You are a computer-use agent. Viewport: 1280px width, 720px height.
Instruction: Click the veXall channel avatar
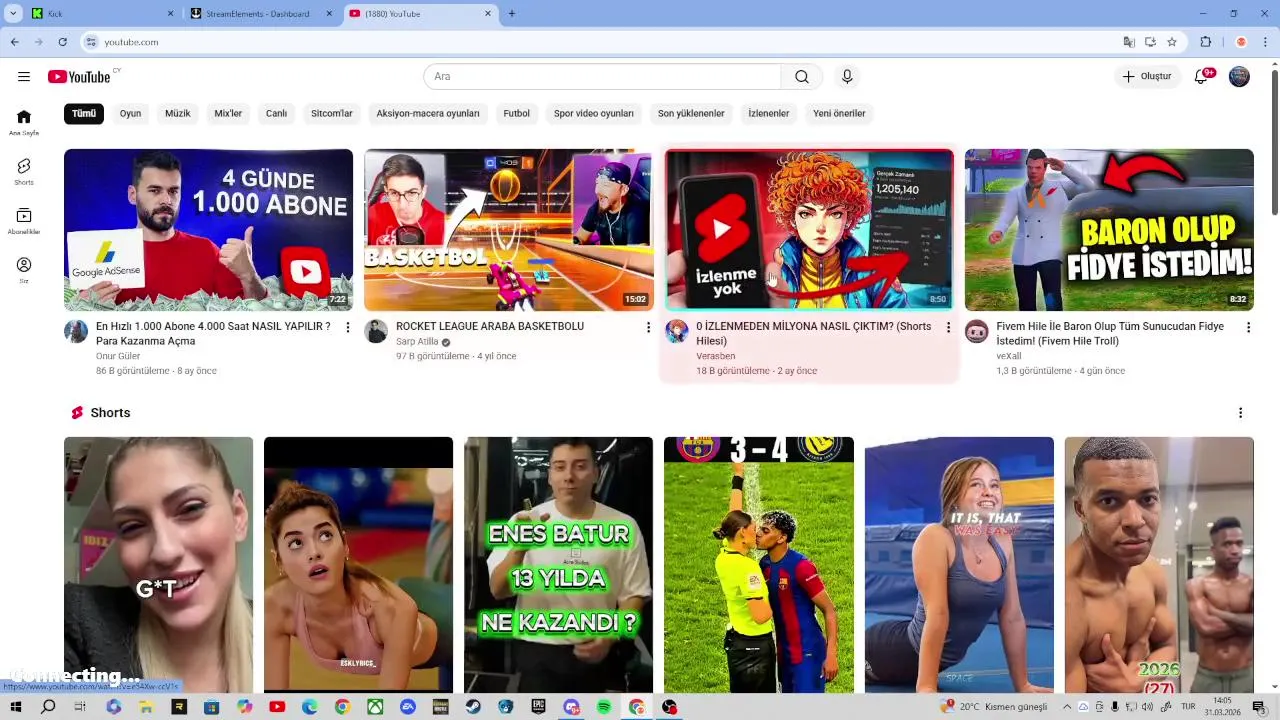[x=977, y=332]
